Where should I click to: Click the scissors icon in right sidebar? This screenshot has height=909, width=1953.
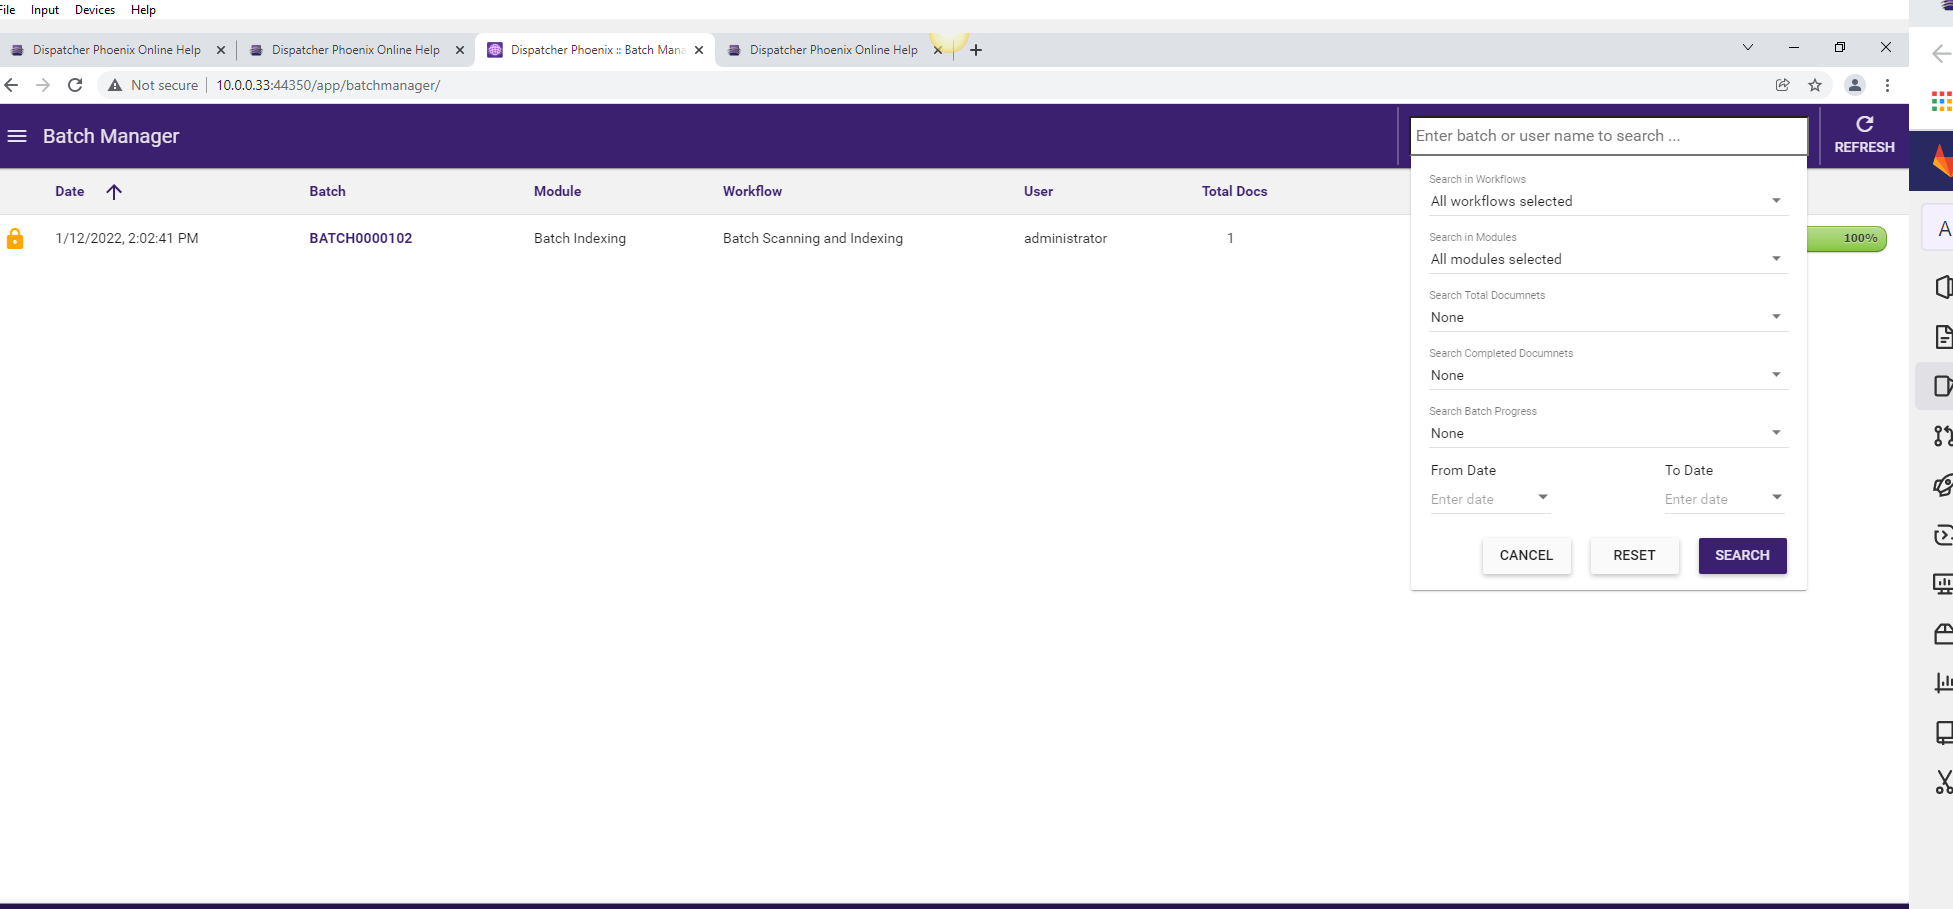point(1943,782)
